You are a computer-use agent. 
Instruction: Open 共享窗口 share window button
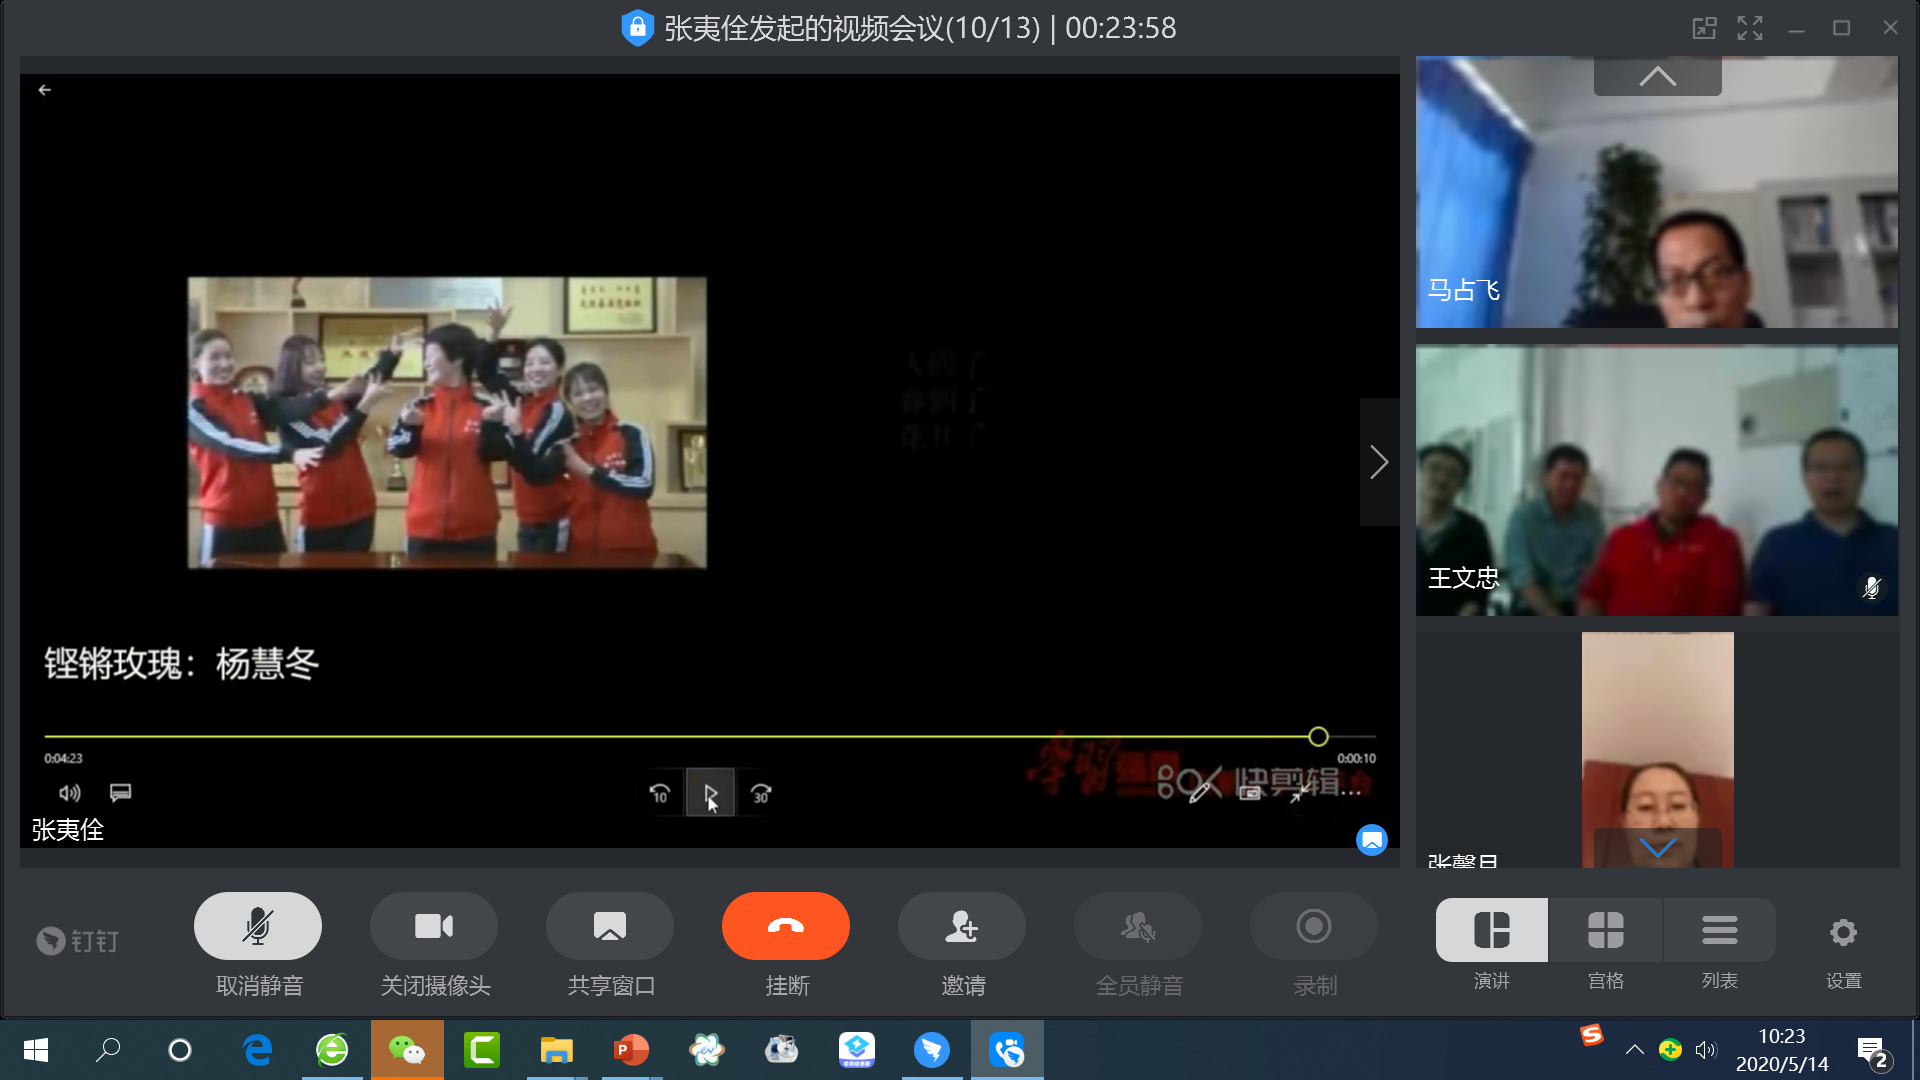pyautogui.click(x=610, y=926)
